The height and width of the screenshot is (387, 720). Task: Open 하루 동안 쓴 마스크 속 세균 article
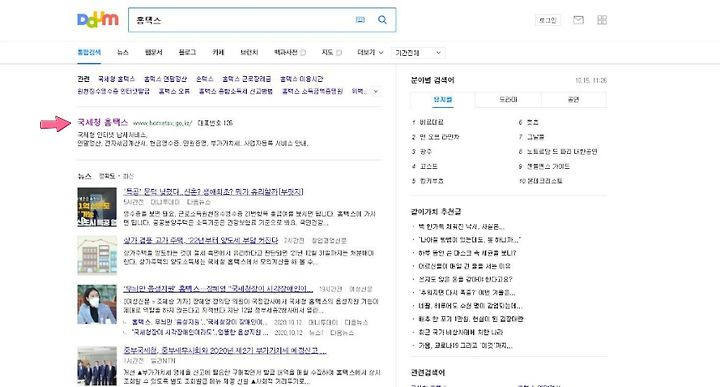pos(467,253)
